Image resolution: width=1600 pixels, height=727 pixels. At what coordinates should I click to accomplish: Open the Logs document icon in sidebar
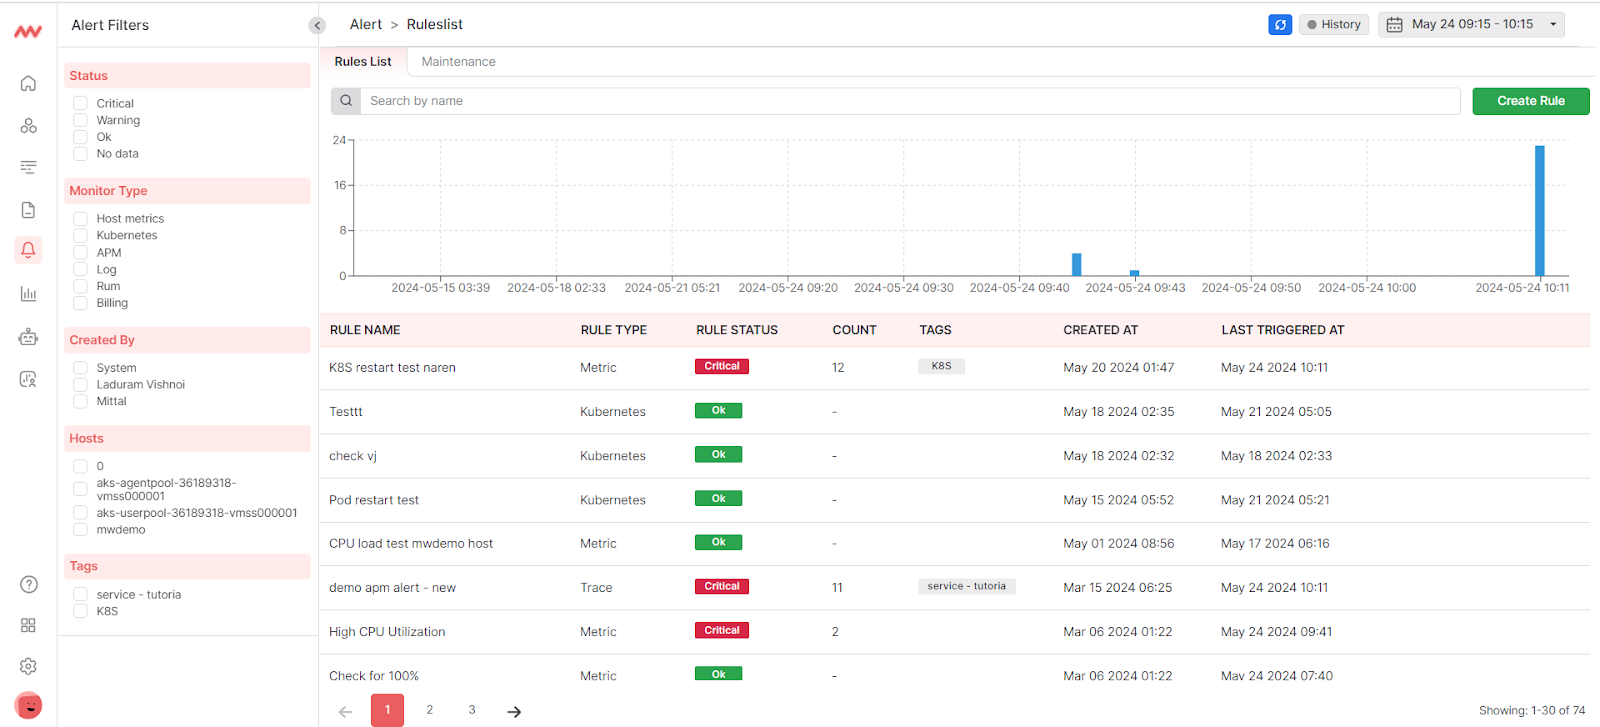[x=28, y=210]
